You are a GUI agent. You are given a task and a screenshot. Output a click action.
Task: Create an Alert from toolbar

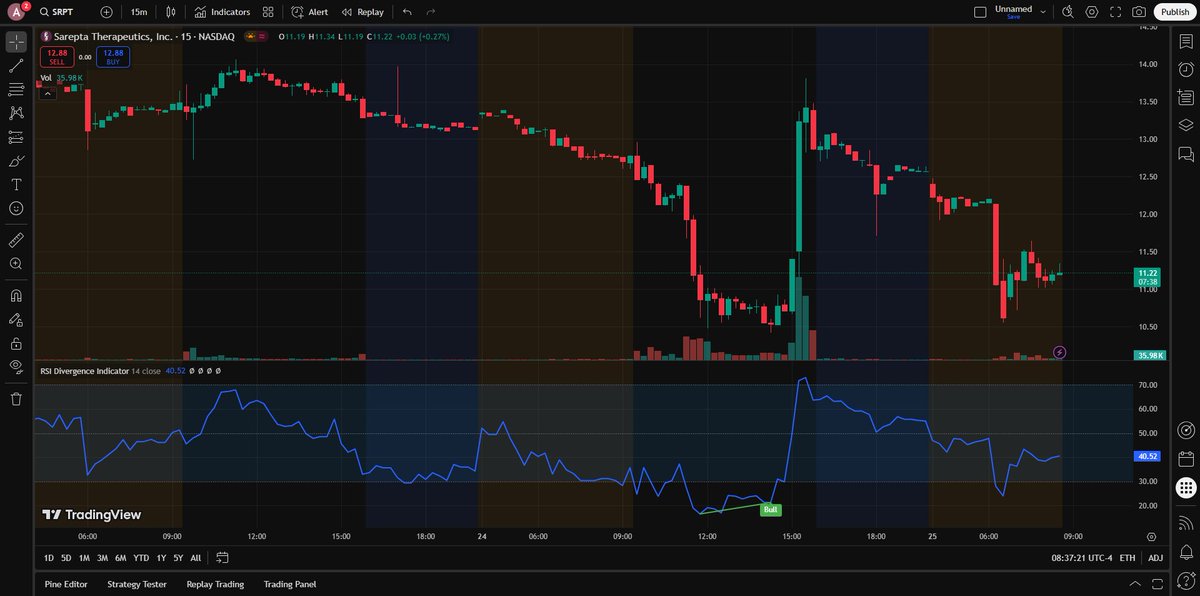(310, 12)
